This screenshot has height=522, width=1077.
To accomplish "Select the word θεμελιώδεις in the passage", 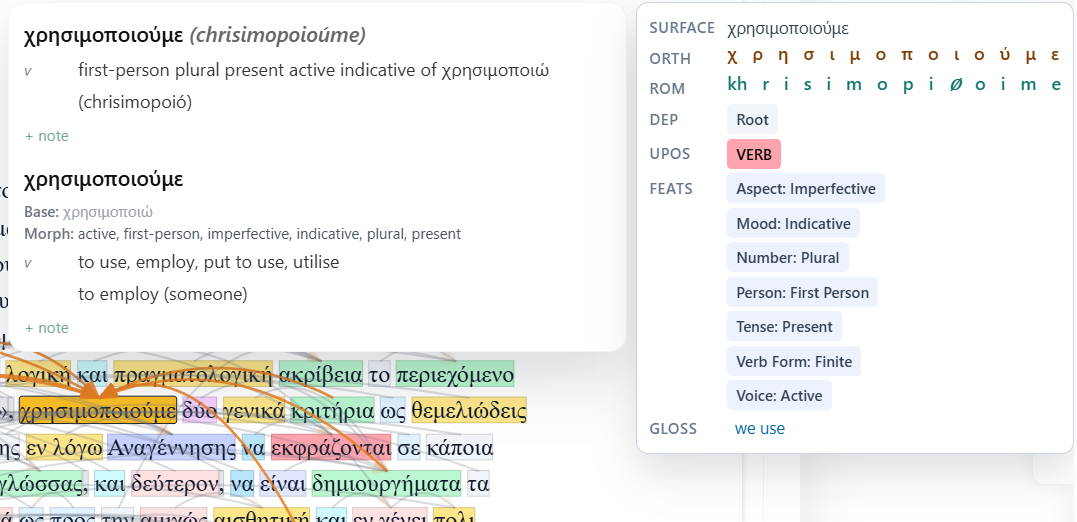I will click(469, 412).
